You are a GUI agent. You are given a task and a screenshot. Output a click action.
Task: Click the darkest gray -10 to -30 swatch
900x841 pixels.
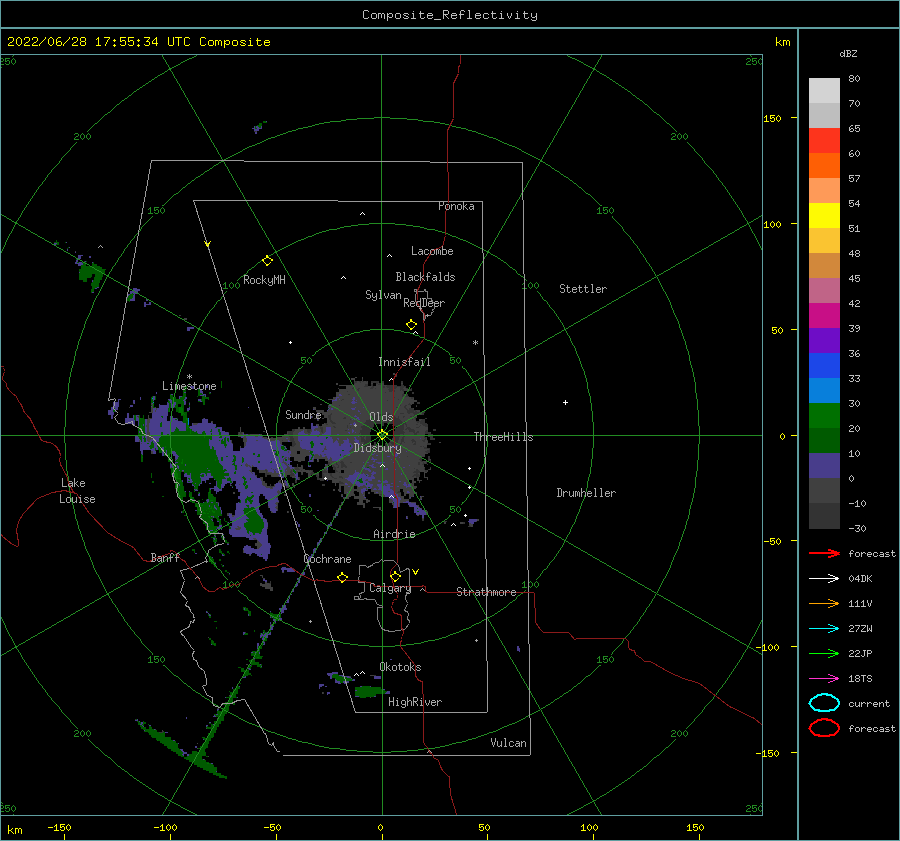(824, 516)
